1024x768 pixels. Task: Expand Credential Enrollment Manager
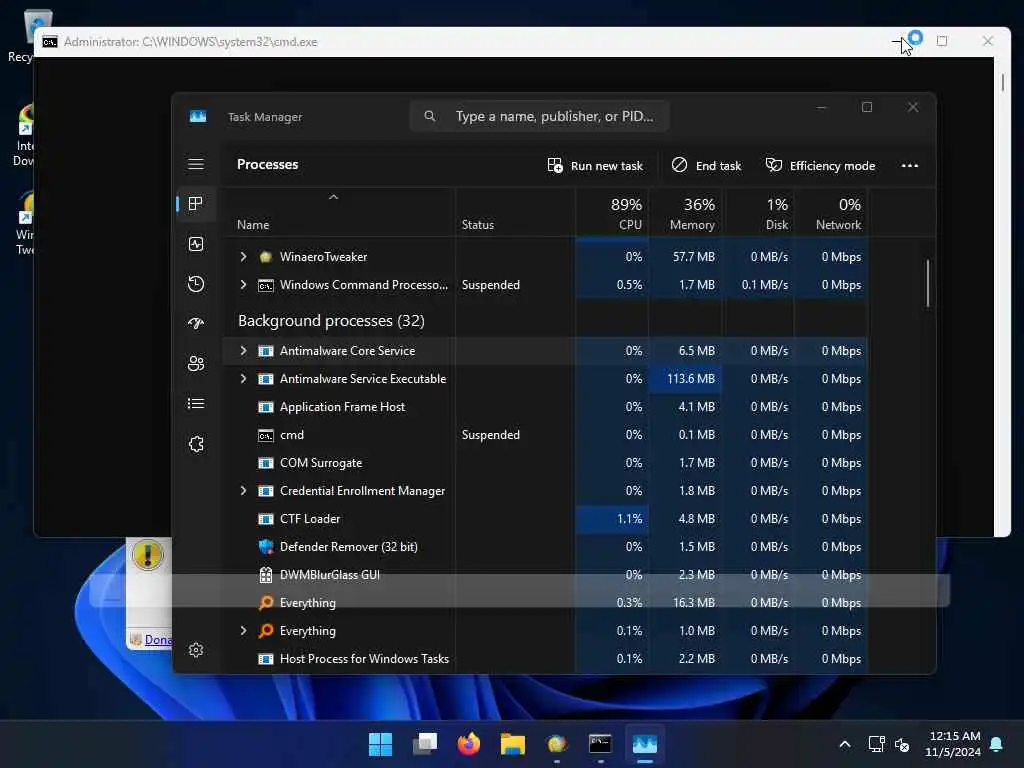(243, 490)
